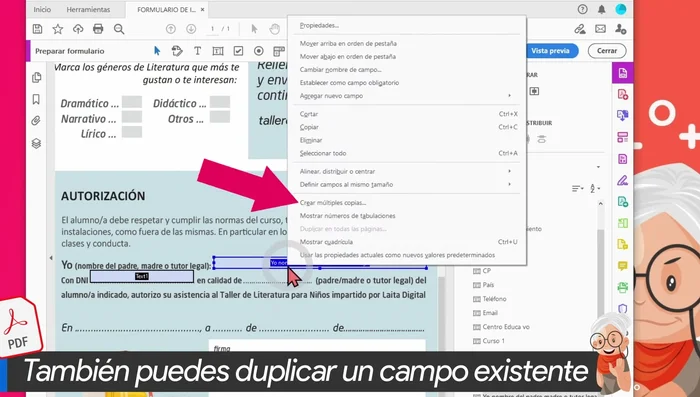
Task: Open notifications bell icon
Action: [601, 9]
